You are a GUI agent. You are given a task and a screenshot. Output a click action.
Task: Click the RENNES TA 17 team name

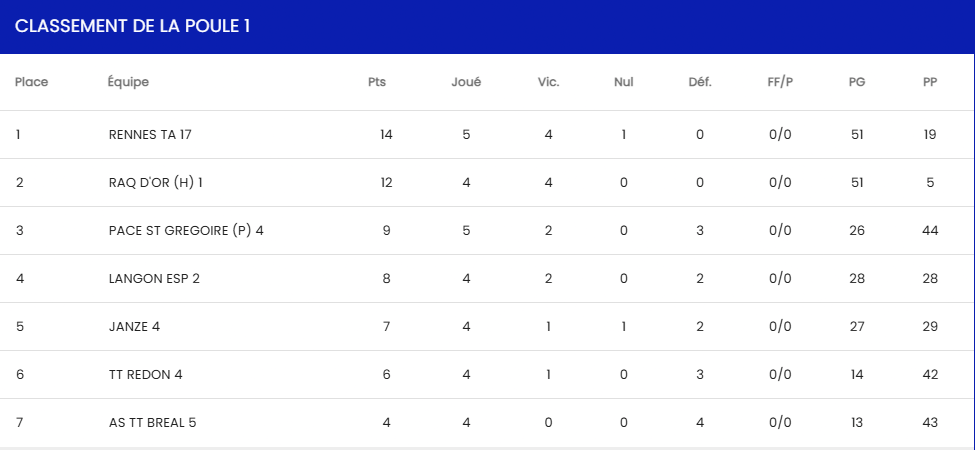[150, 134]
